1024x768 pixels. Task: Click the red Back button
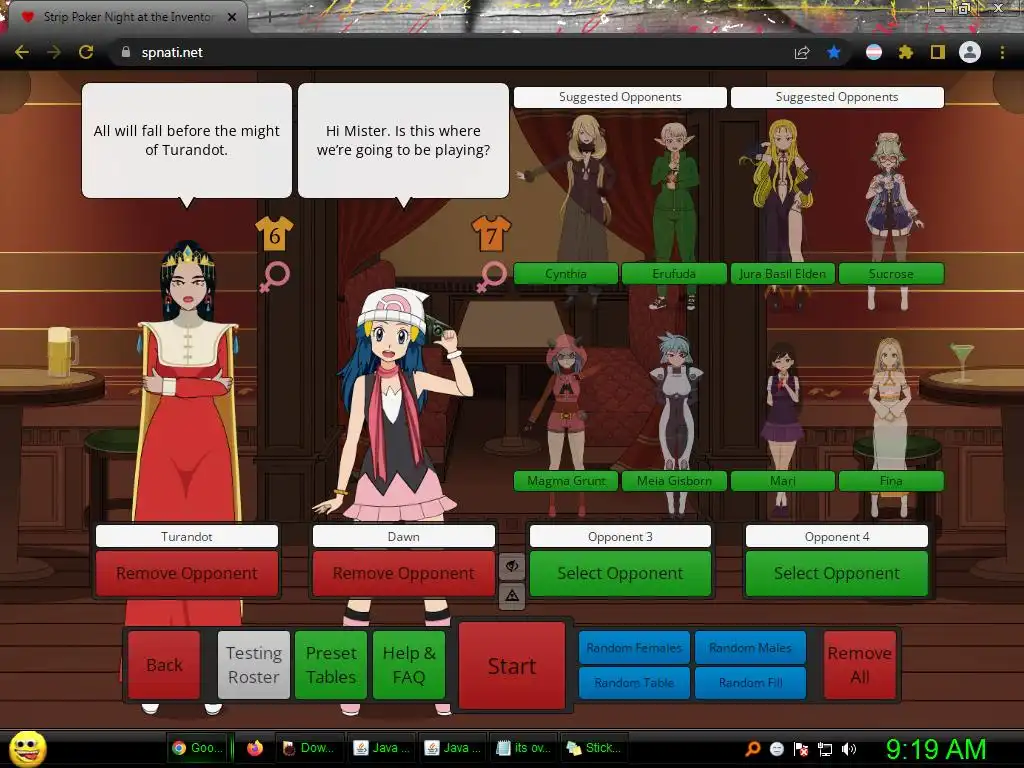[164, 665]
